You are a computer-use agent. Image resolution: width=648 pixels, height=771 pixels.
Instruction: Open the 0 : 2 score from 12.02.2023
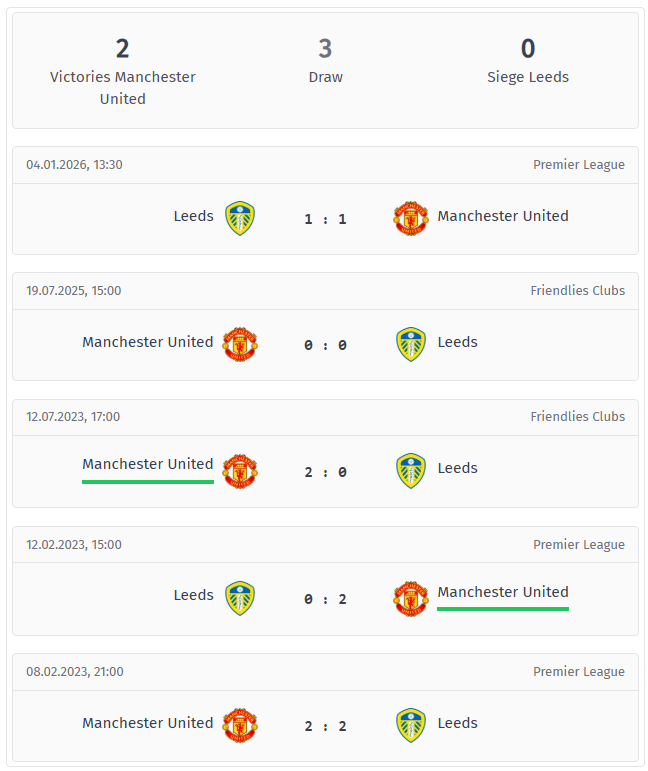pos(325,598)
